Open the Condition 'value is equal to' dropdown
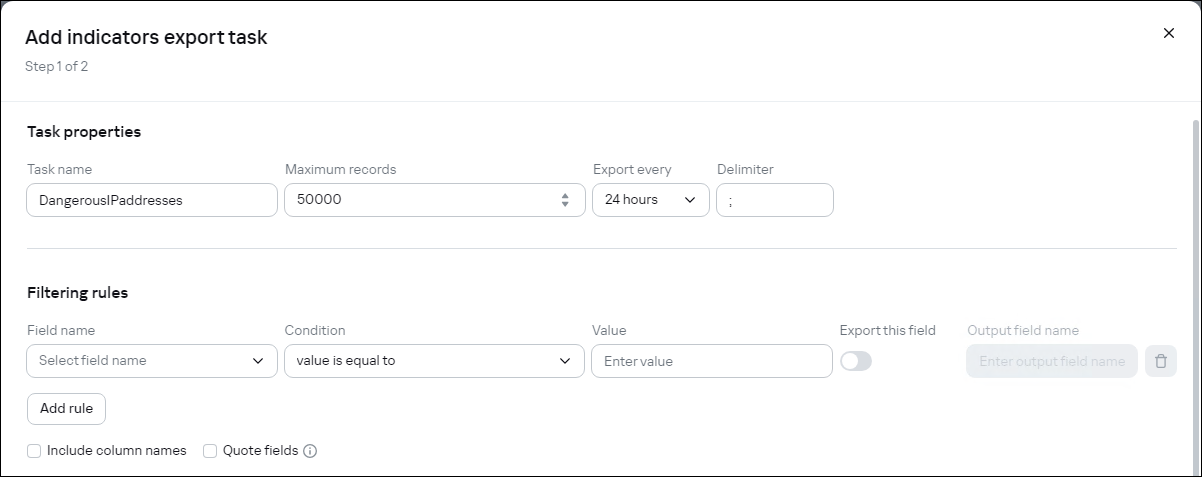 click(x=434, y=361)
